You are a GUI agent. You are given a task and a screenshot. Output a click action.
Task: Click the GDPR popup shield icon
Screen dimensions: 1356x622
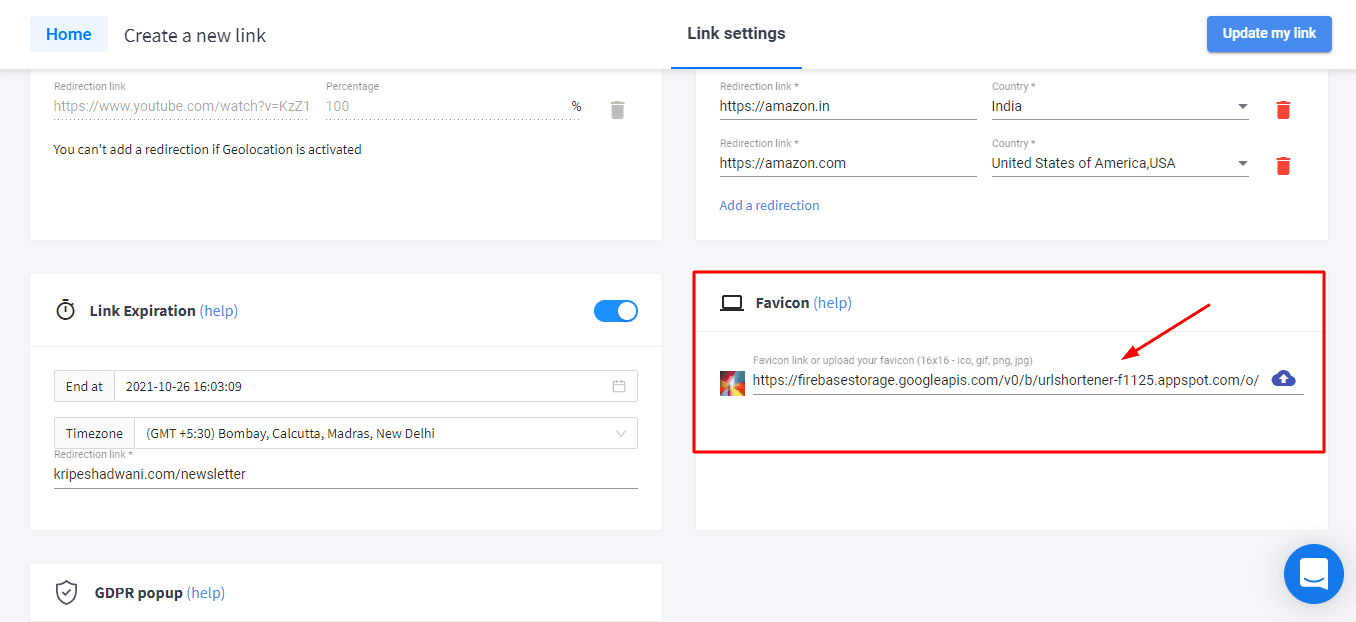coord(66,593)
